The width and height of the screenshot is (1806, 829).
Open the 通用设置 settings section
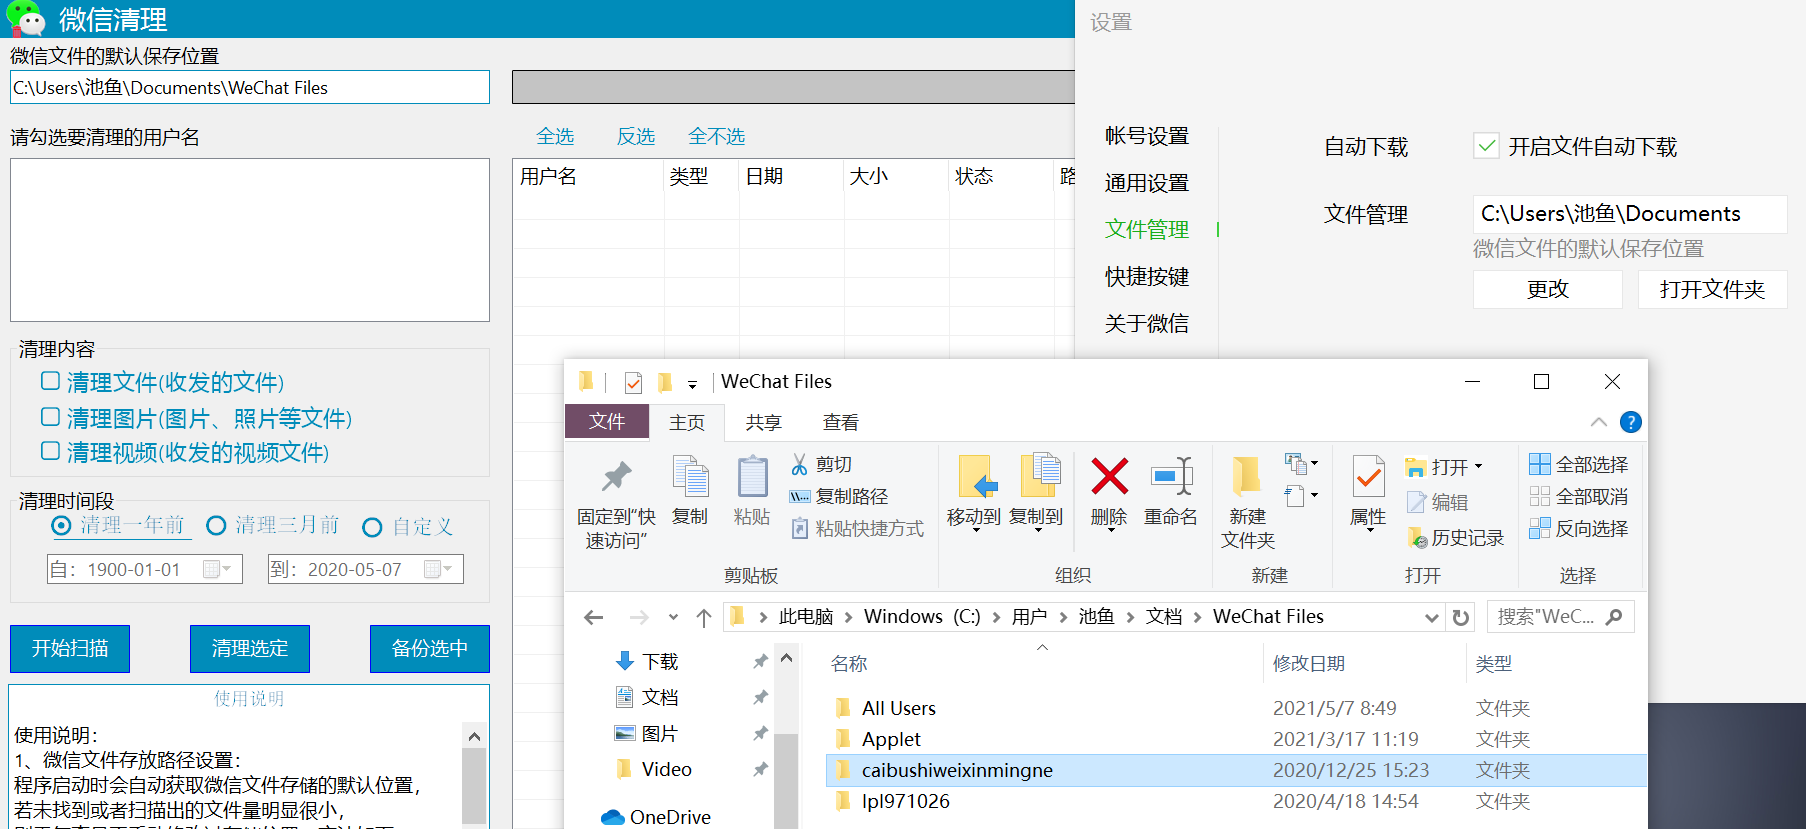[1146, 183]
